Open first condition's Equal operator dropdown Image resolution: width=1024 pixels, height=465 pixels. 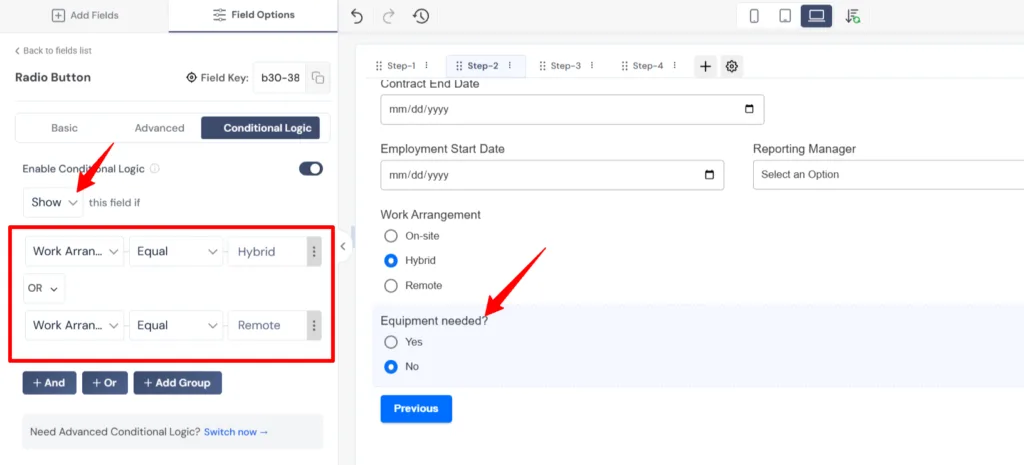click(x=176, y=251)
